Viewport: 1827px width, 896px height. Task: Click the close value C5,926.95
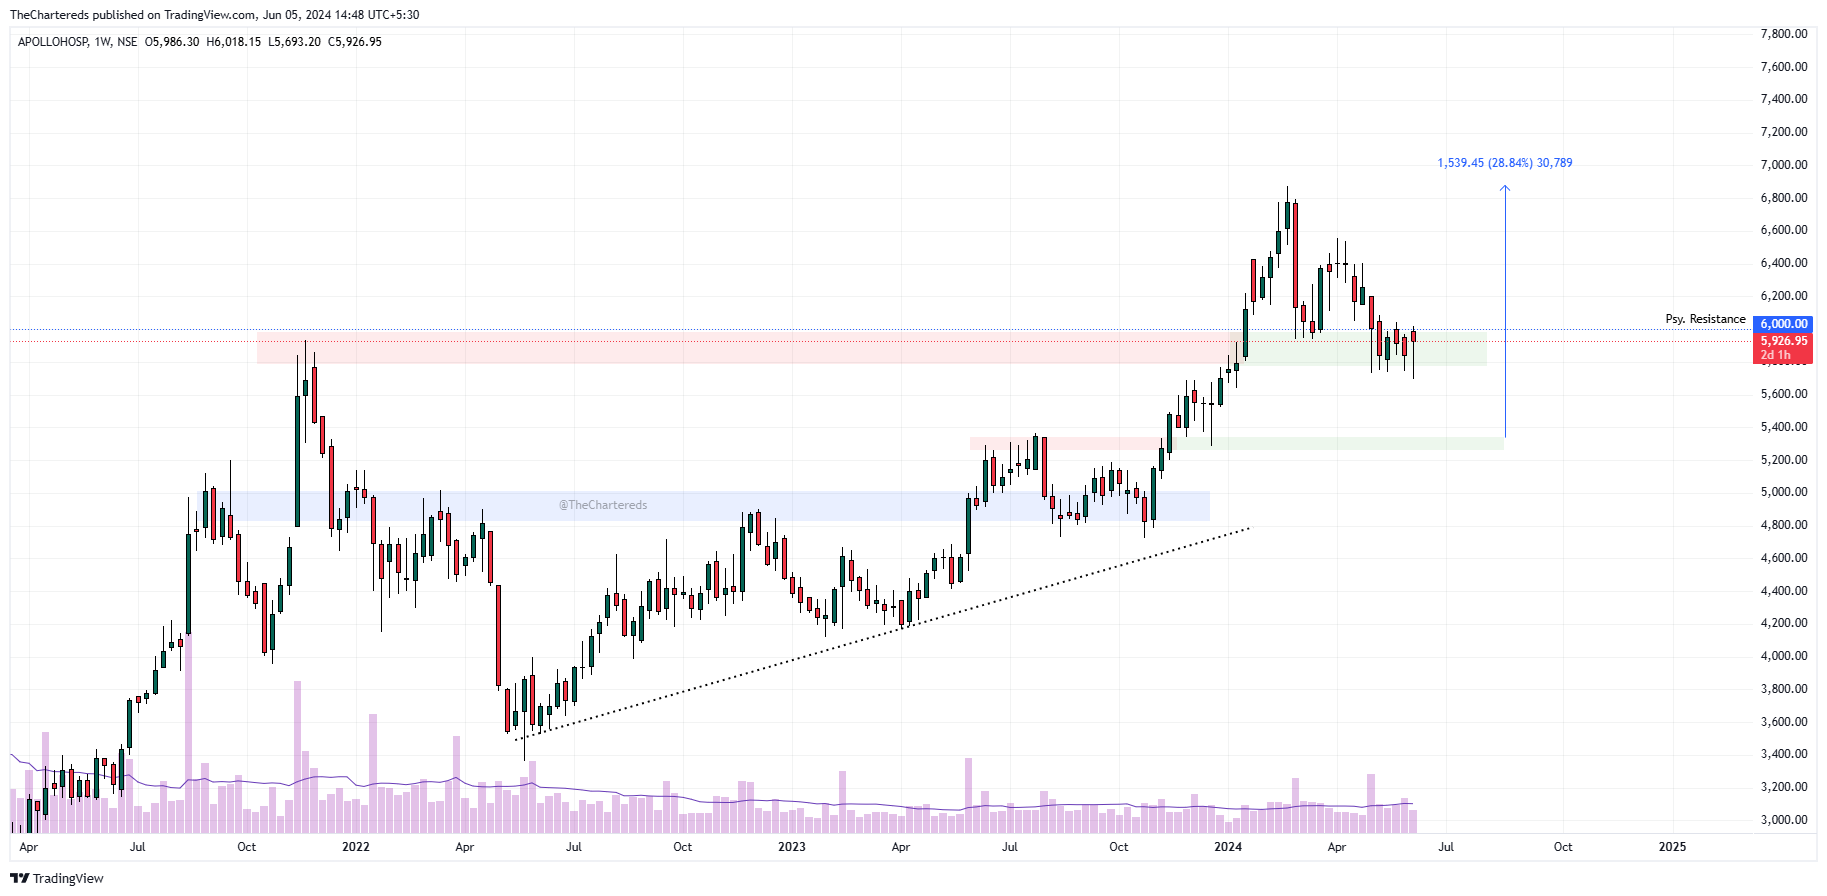click(x=355, y=42)
